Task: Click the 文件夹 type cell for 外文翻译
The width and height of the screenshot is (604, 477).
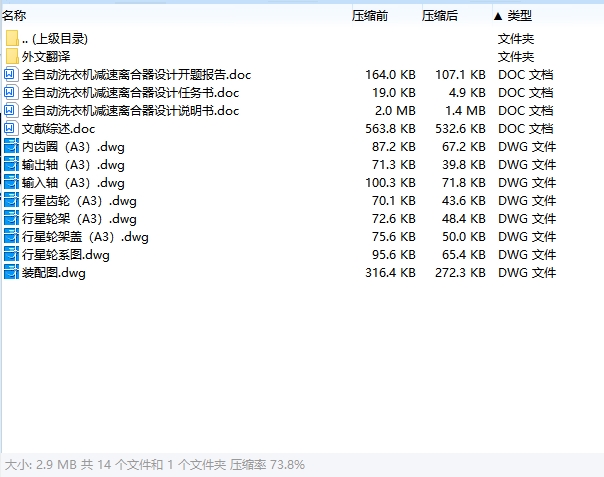Action: [516, 57]
